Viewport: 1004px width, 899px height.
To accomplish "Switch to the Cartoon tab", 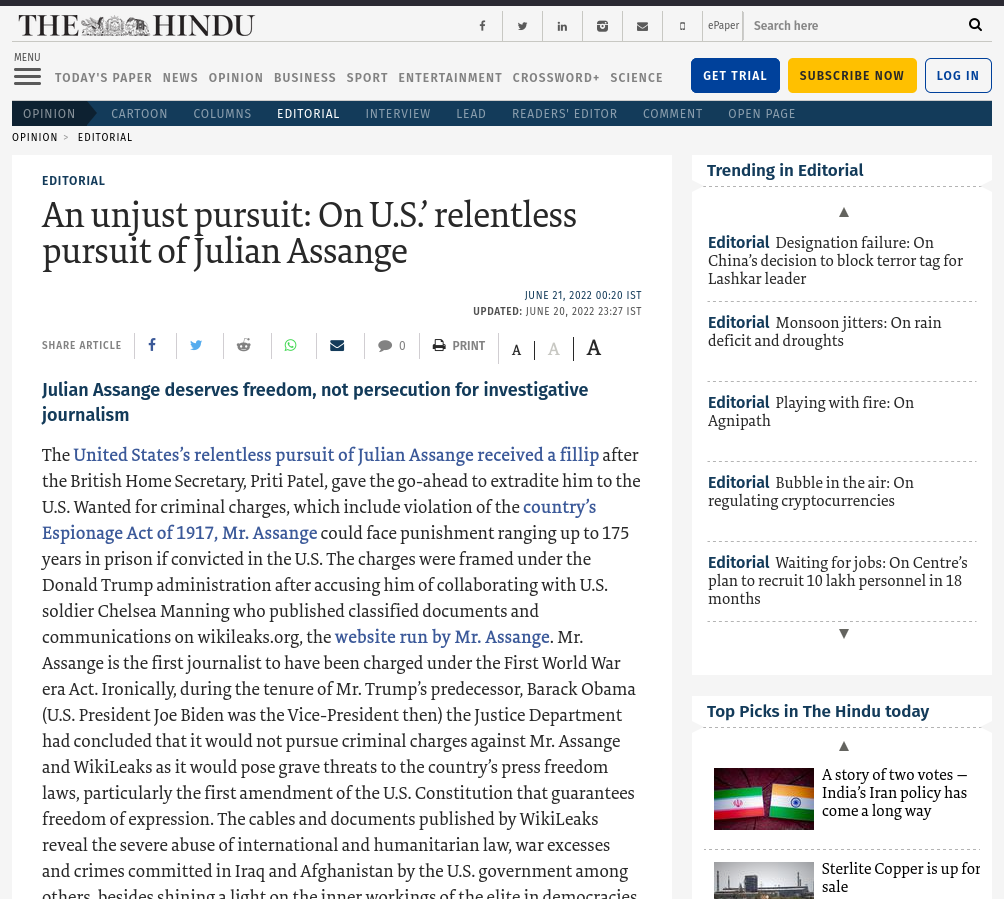I will (139, 113).
